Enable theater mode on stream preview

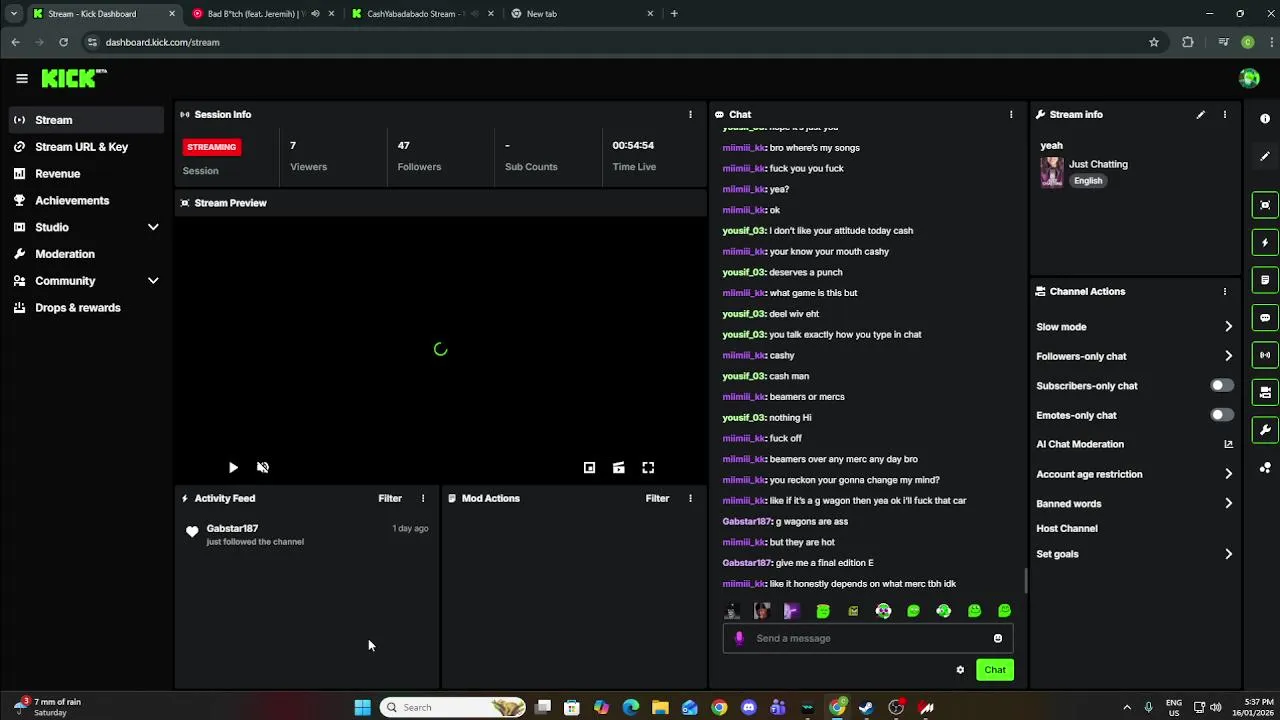tap(619, 467)
